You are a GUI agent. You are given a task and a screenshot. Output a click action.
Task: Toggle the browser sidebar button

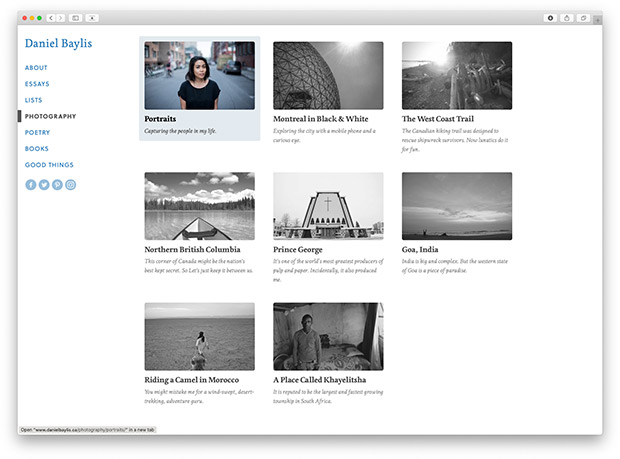click(76, 18)
